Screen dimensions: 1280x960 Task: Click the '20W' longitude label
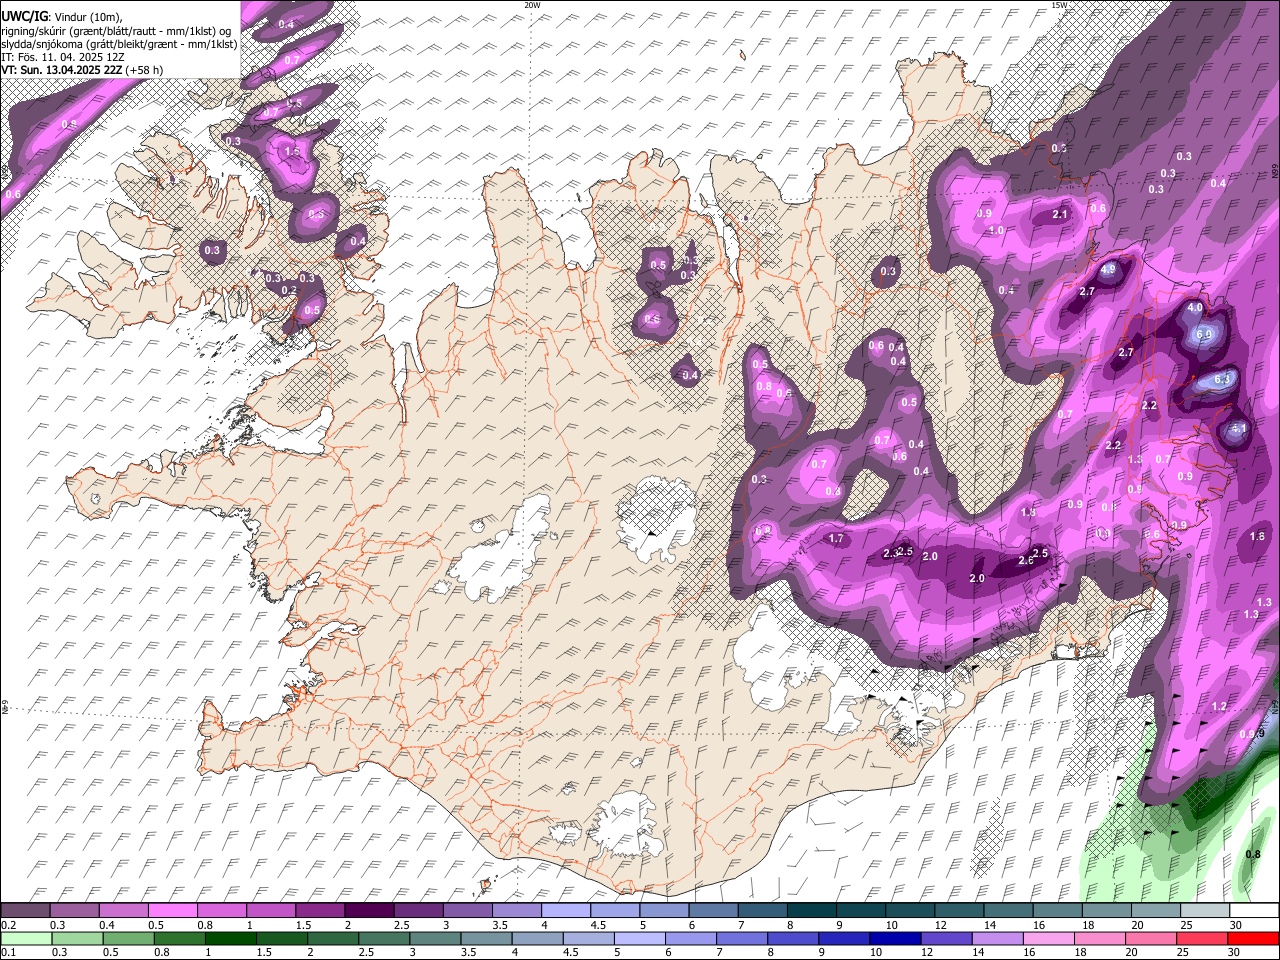click(532, 5)
